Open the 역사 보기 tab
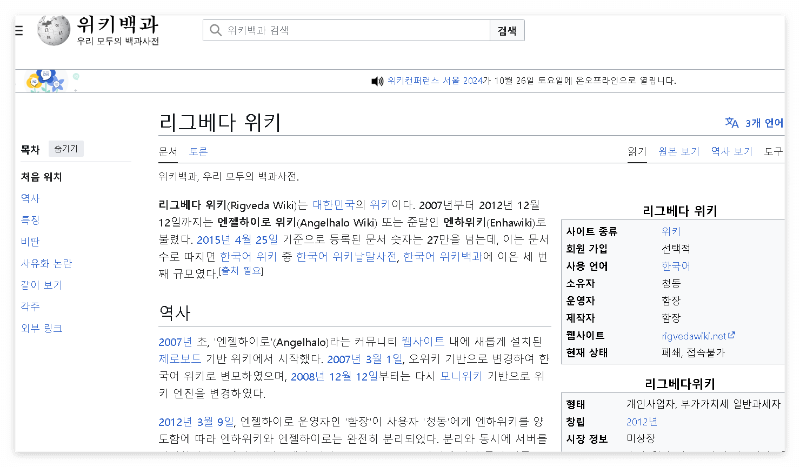 [732, 151]
